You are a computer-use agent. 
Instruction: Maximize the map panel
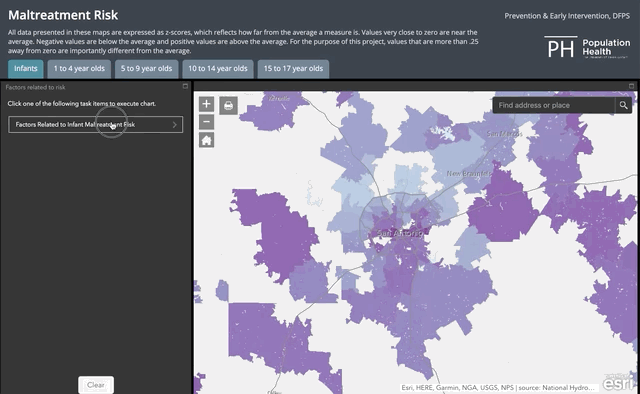point(631,86)
